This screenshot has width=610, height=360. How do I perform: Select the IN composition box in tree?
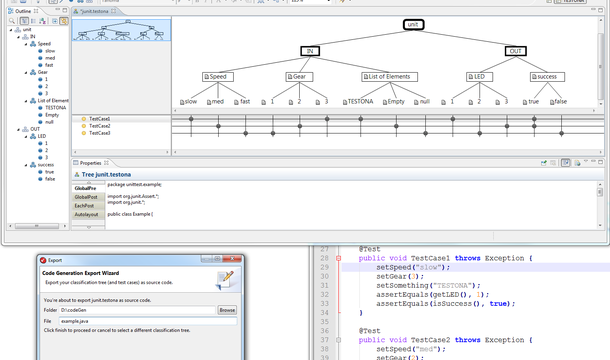(310, 51)
